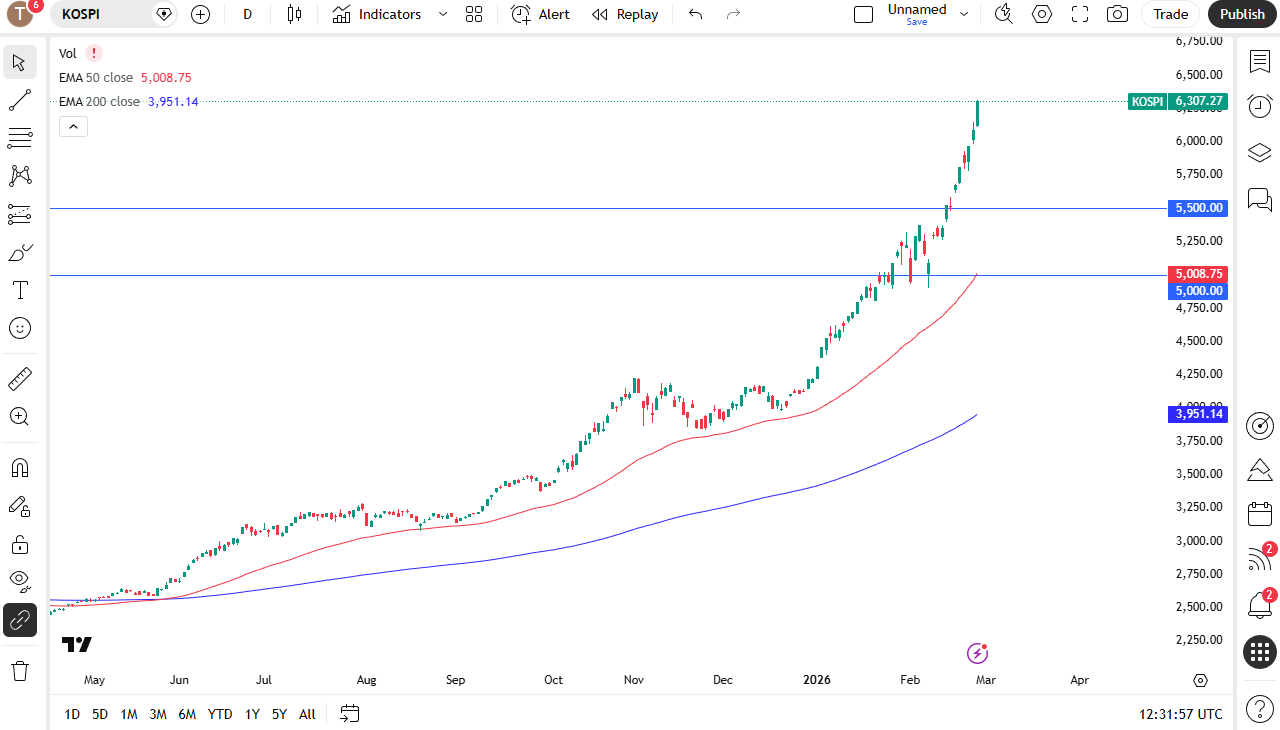
Task: Take a chart snapshot with camera
Action: pos(1117,14)
